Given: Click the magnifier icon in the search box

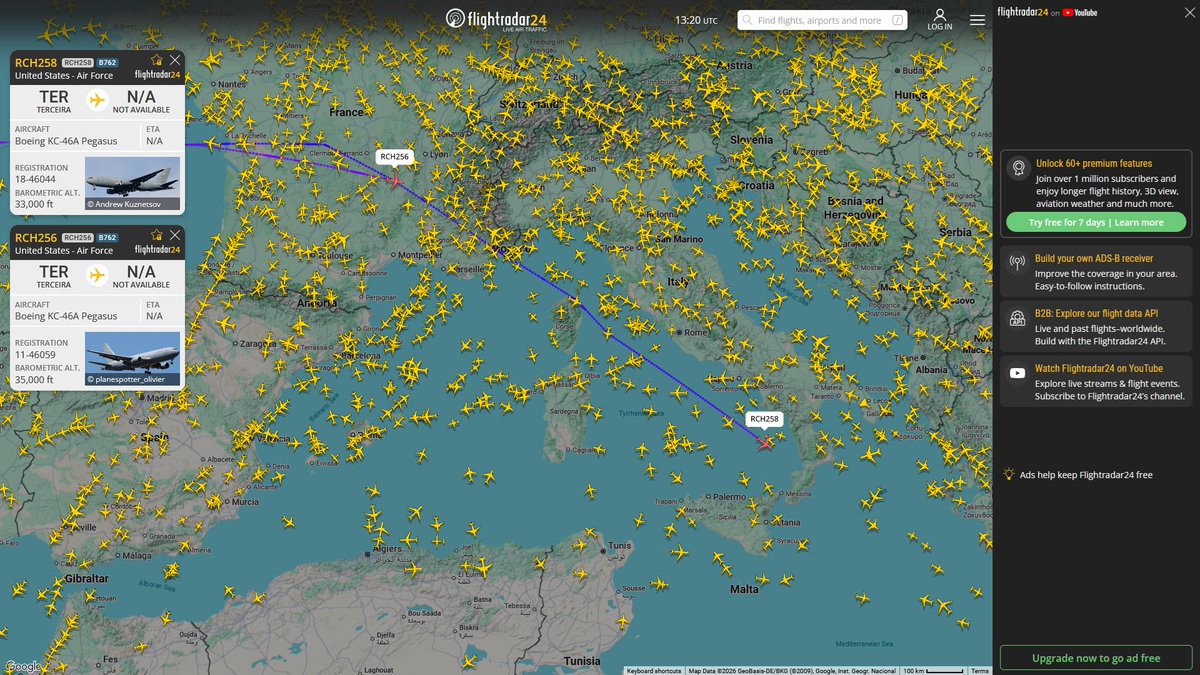Looking at the screenshot, I should (747, 20).
